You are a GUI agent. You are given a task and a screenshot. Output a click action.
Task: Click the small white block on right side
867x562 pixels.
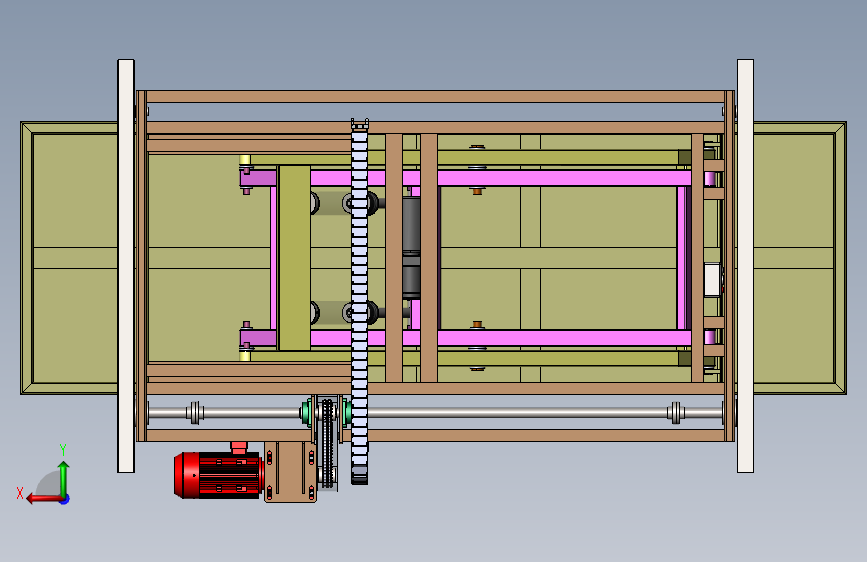point(712,280)
